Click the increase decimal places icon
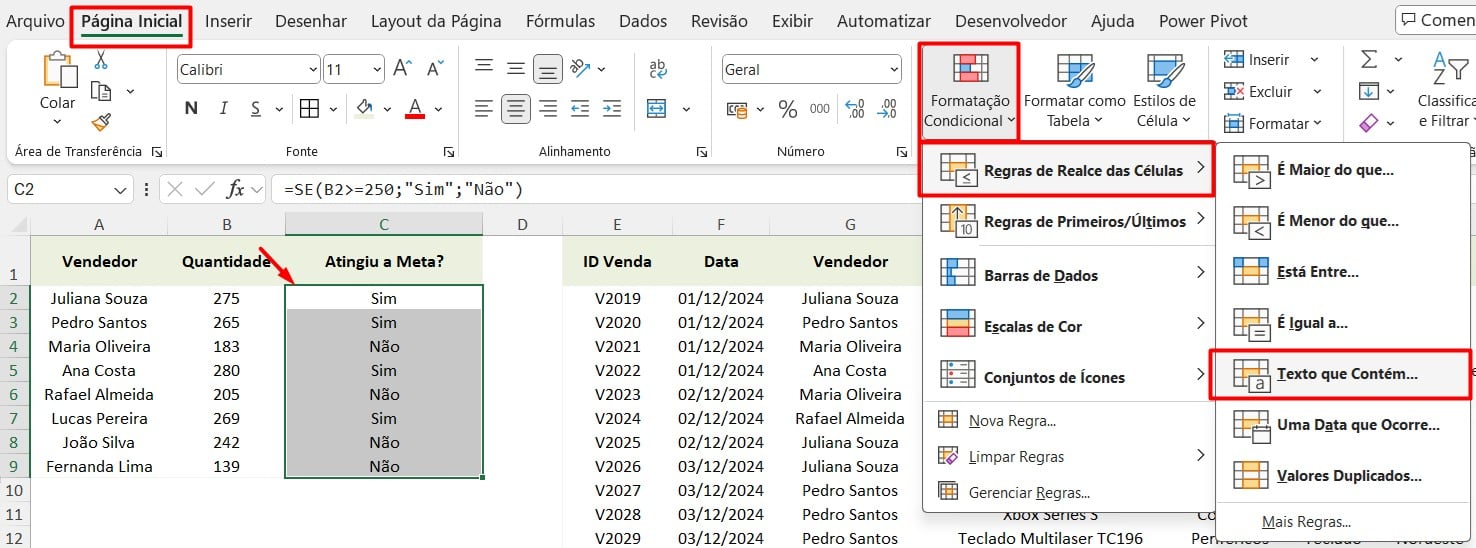 click(x=855, y=108)
